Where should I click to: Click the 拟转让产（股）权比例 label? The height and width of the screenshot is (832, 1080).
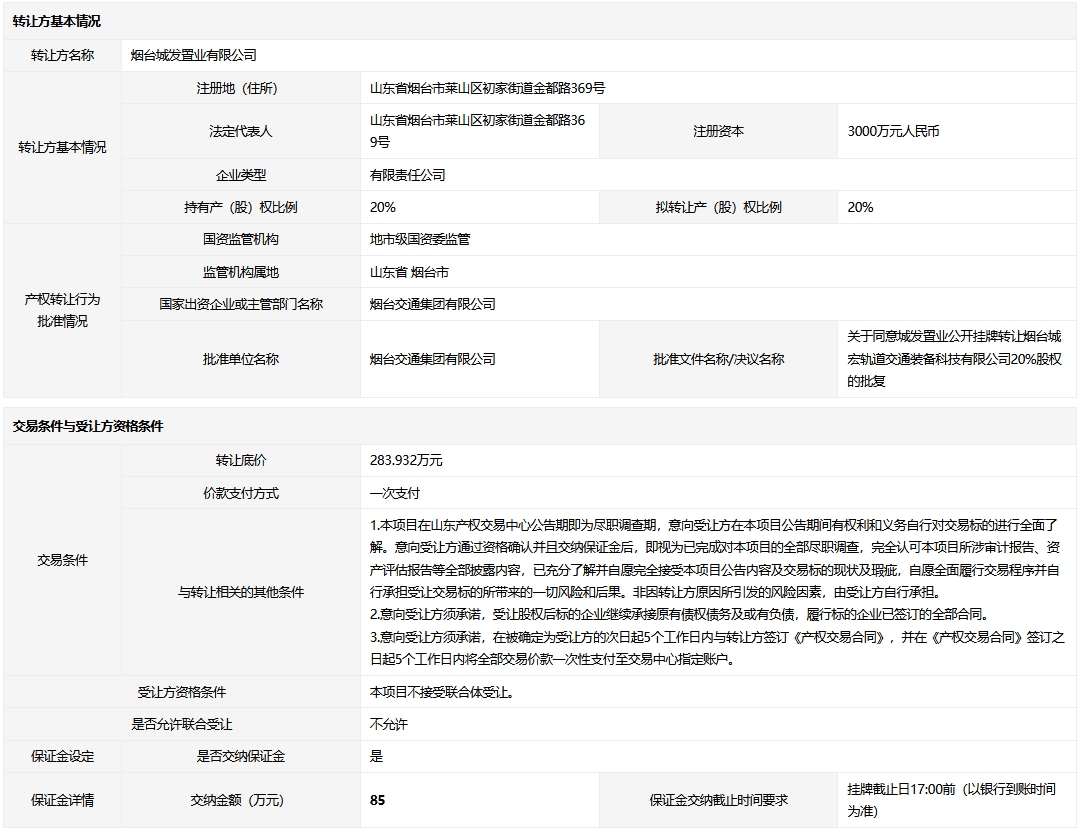(x=718, y=207)
